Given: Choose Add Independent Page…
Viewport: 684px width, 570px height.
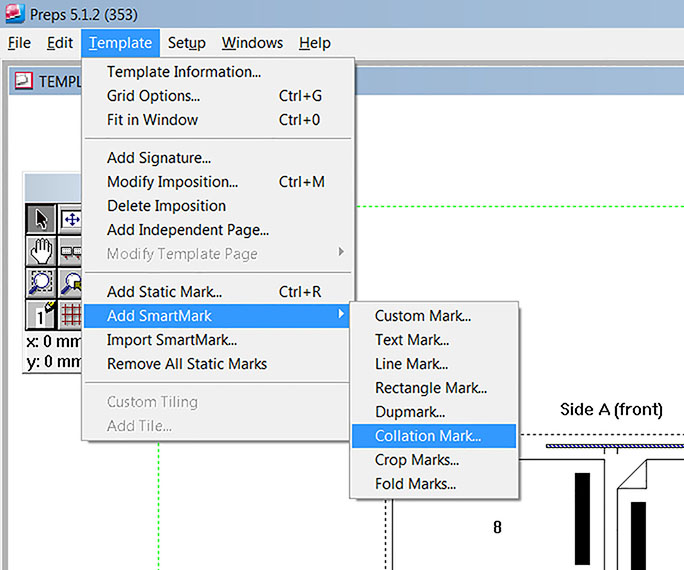Looking at the screenshot, I should click(217, 229).
